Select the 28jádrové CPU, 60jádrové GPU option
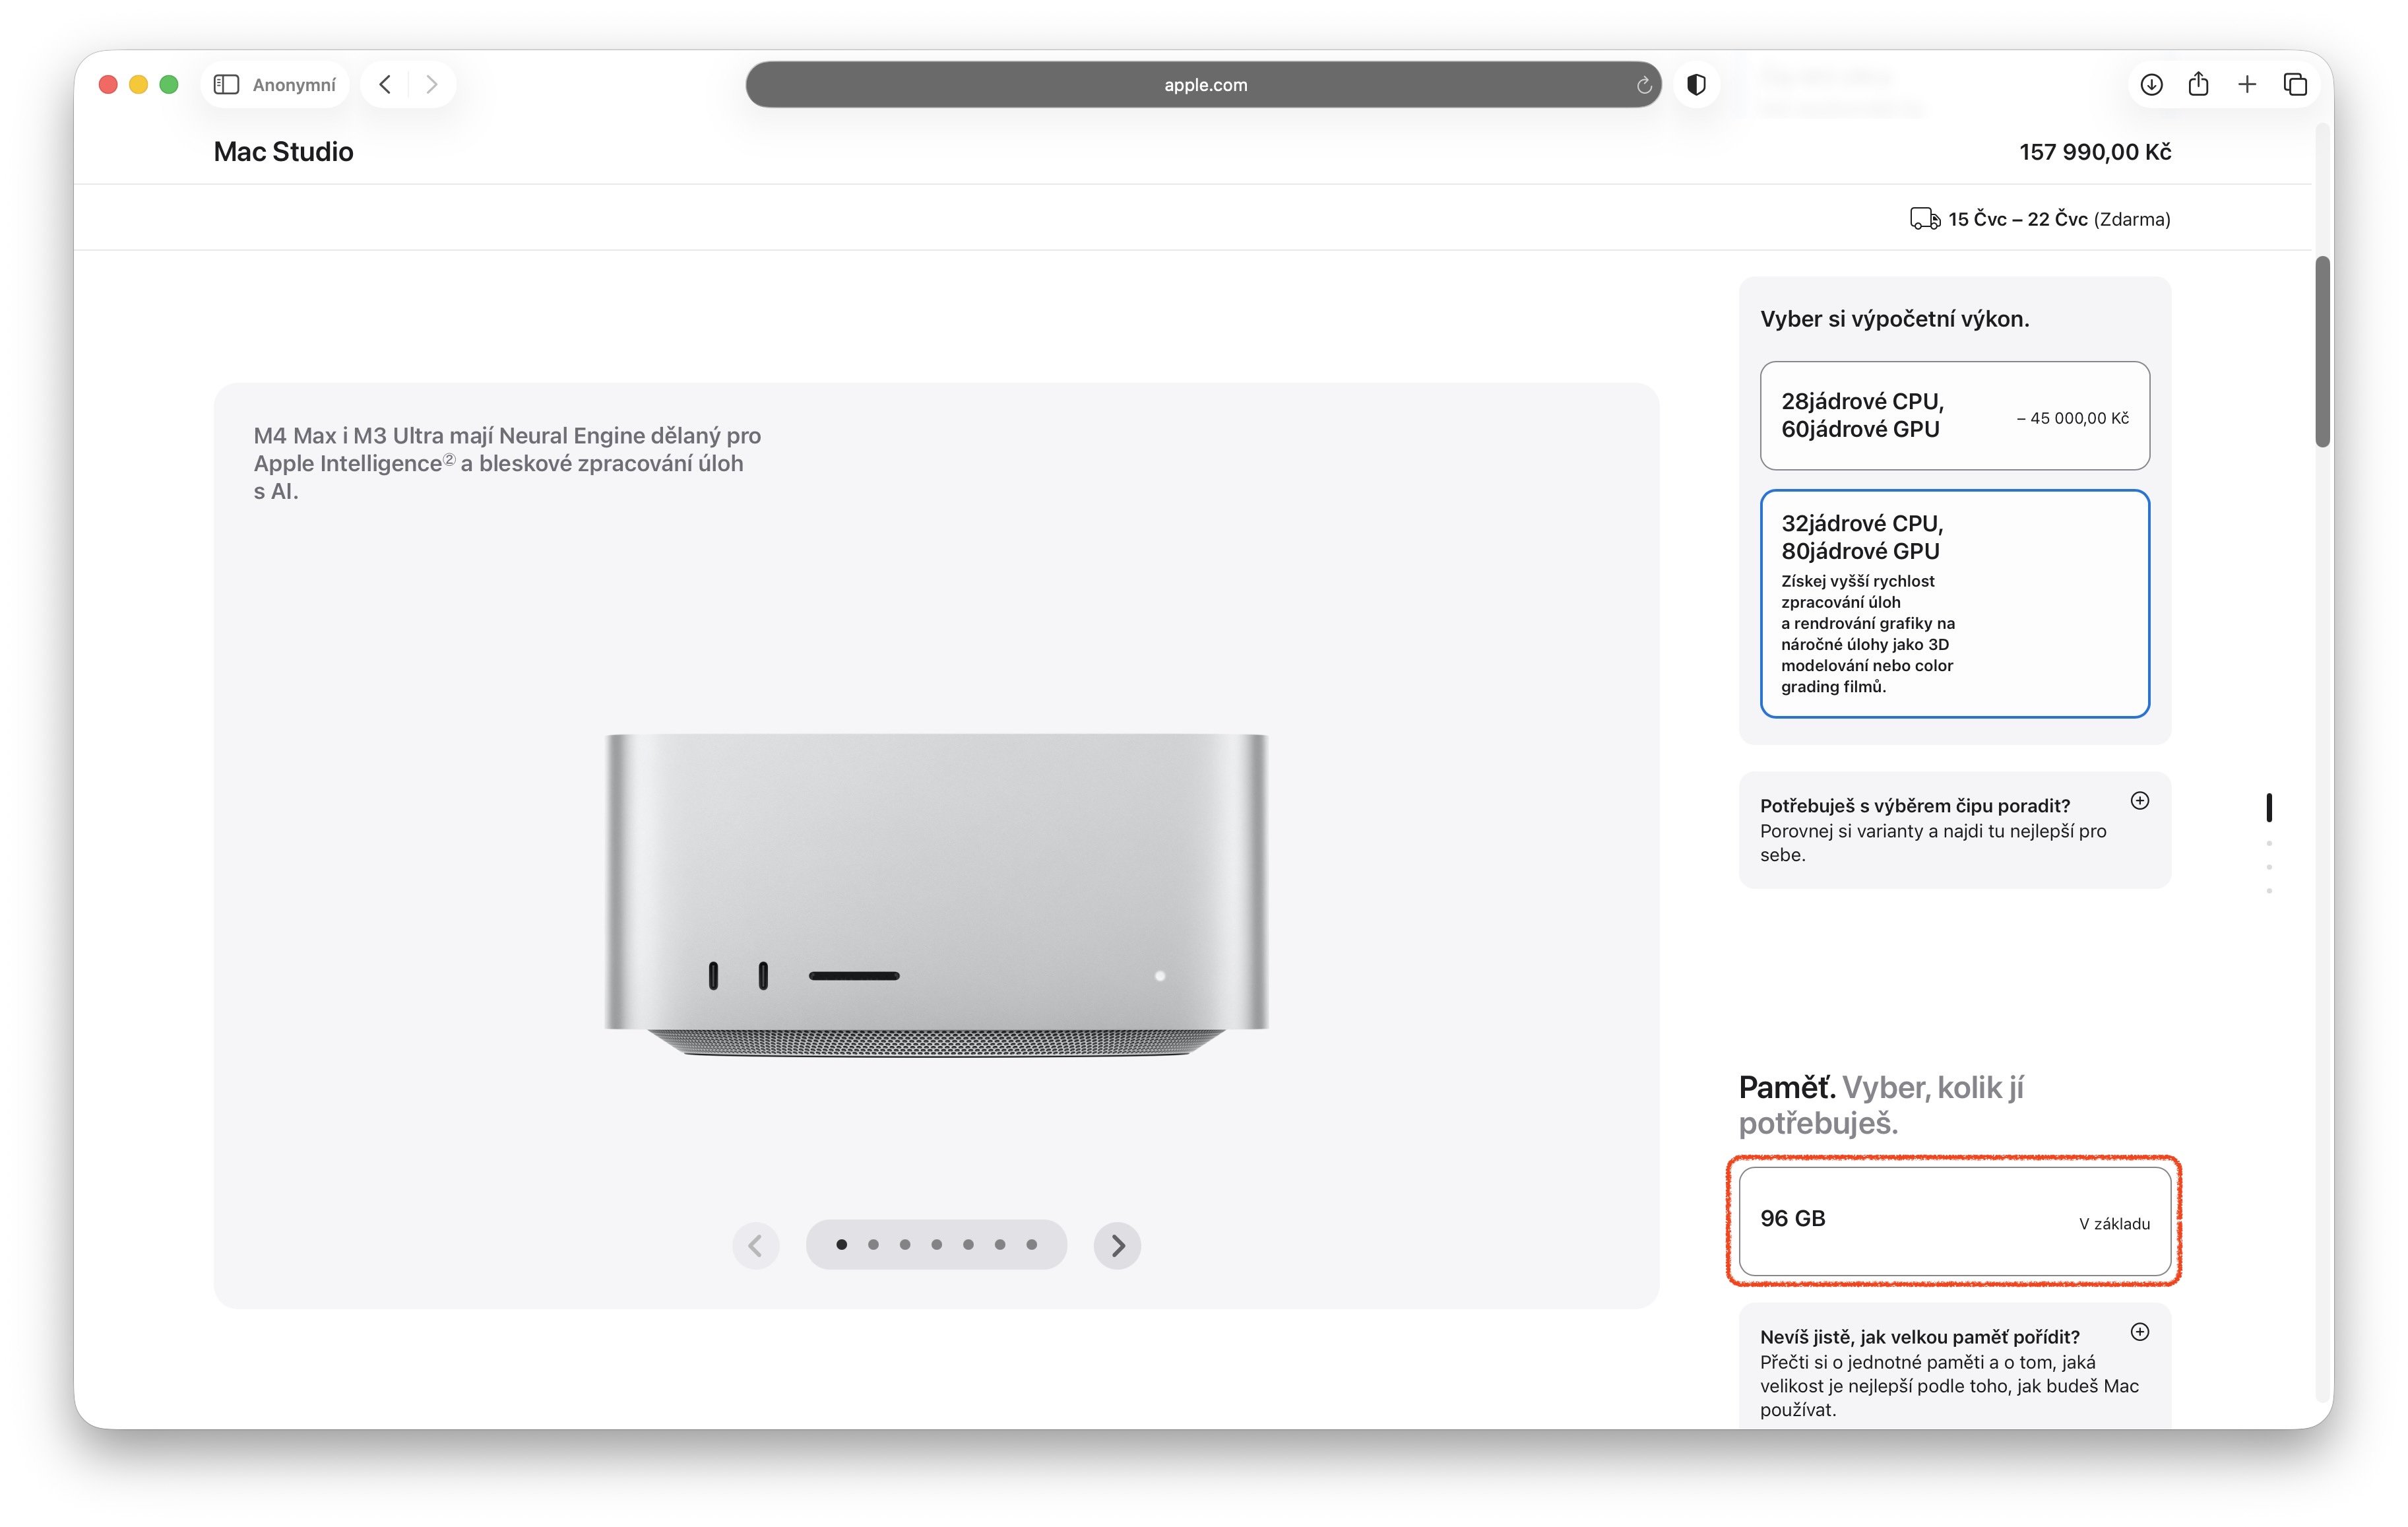Screen dimensions: 2408x1527 coord(1954,416)
